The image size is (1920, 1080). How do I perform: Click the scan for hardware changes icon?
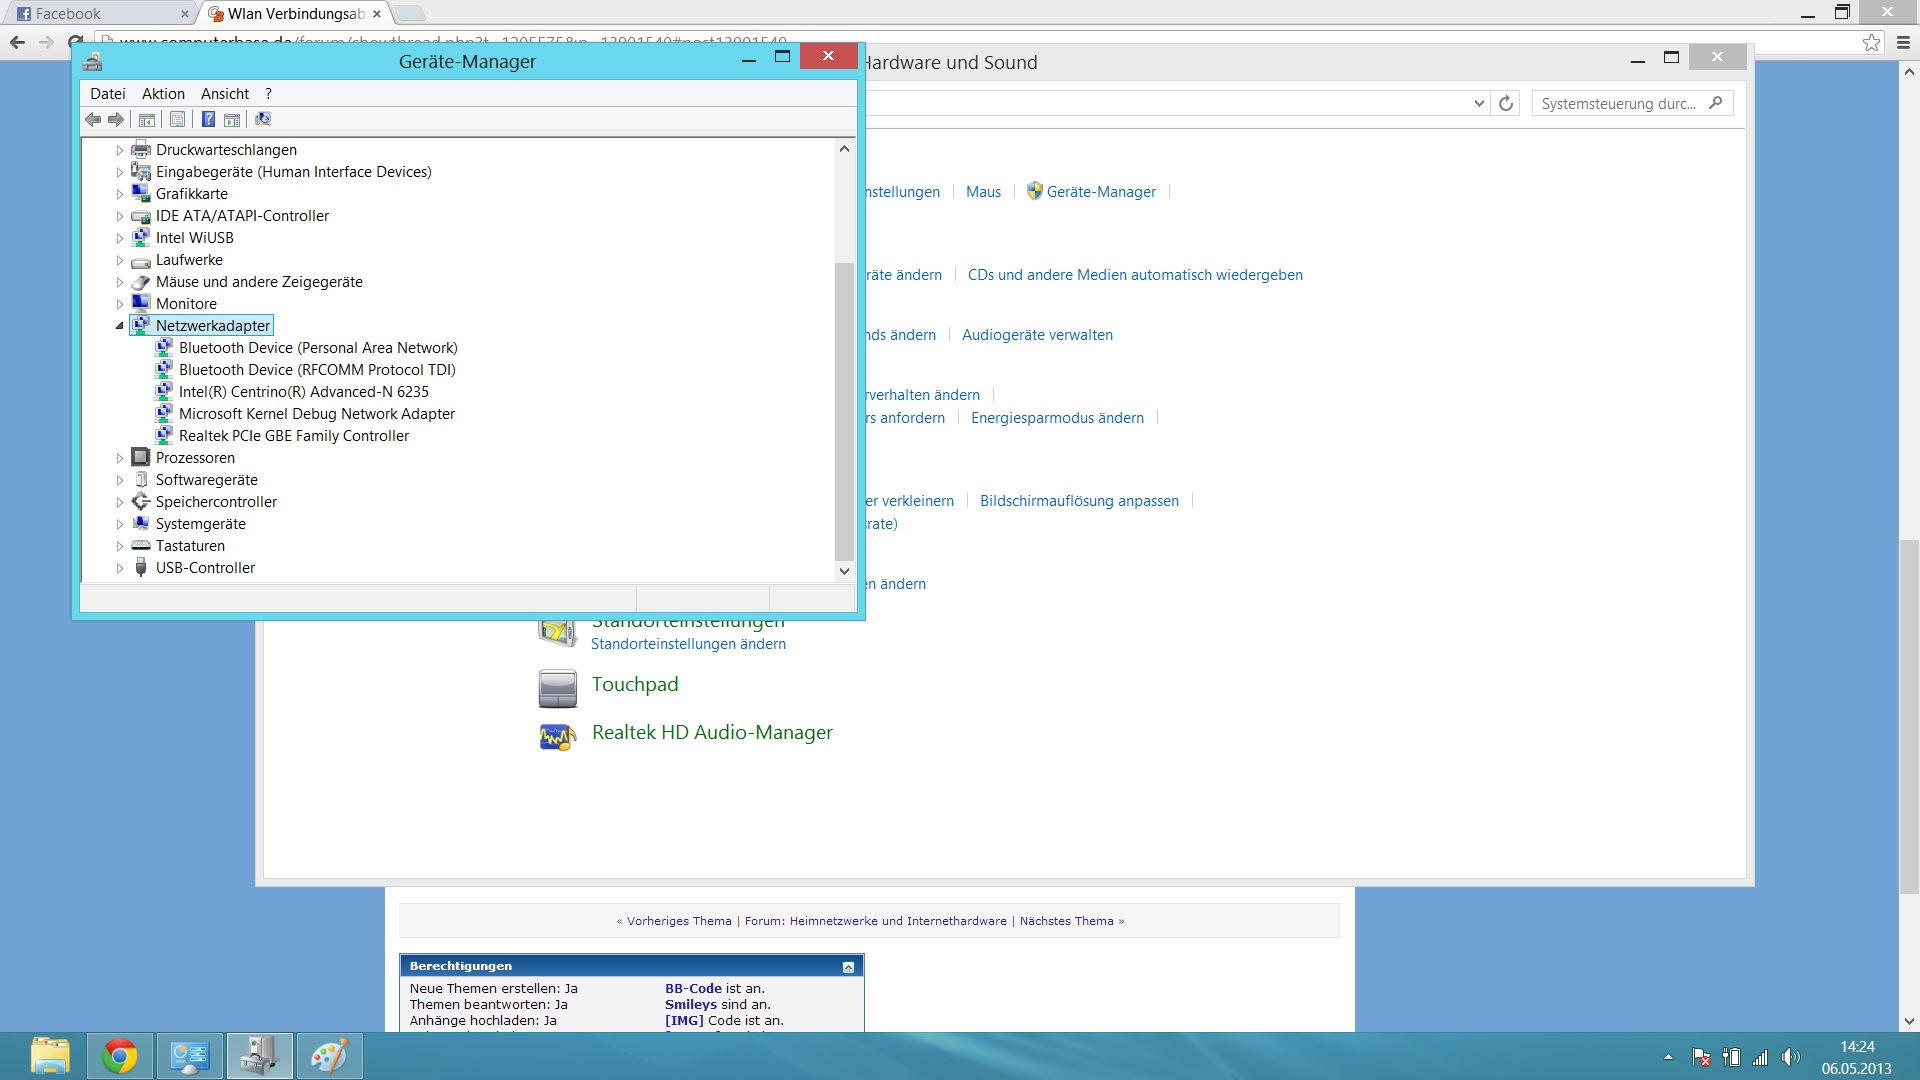[263, 120]
